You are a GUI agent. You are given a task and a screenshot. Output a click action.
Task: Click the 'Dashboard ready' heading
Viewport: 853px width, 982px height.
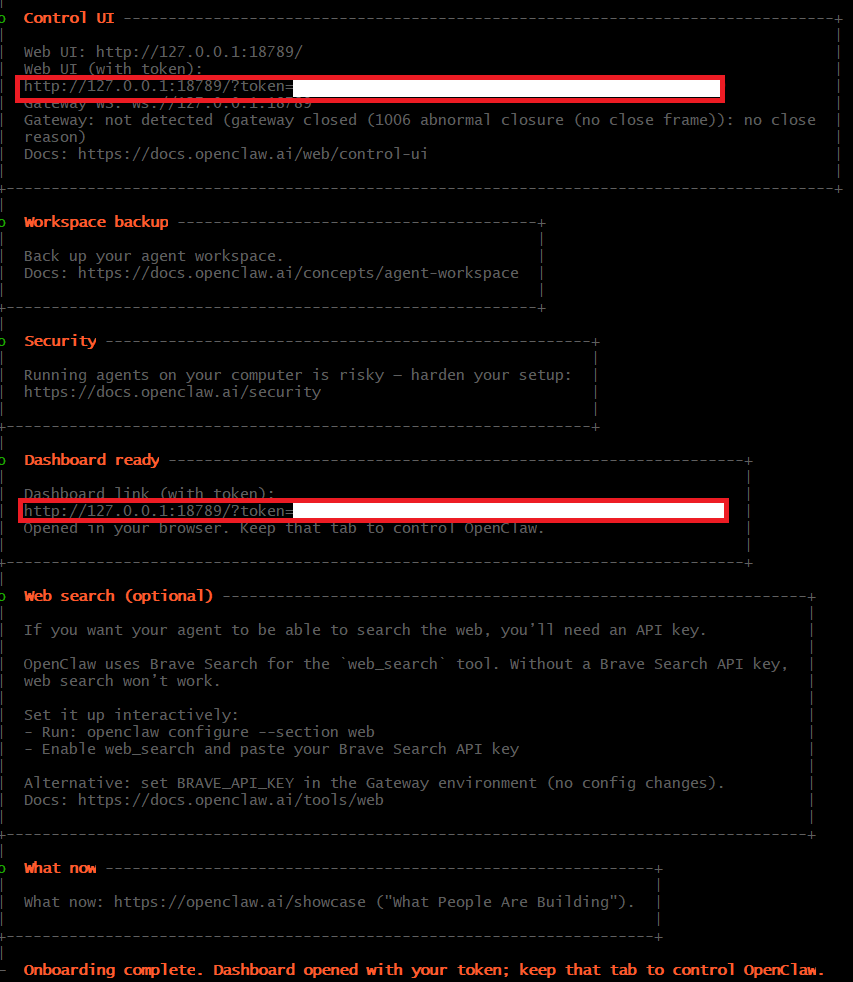(x=91, y=460)
